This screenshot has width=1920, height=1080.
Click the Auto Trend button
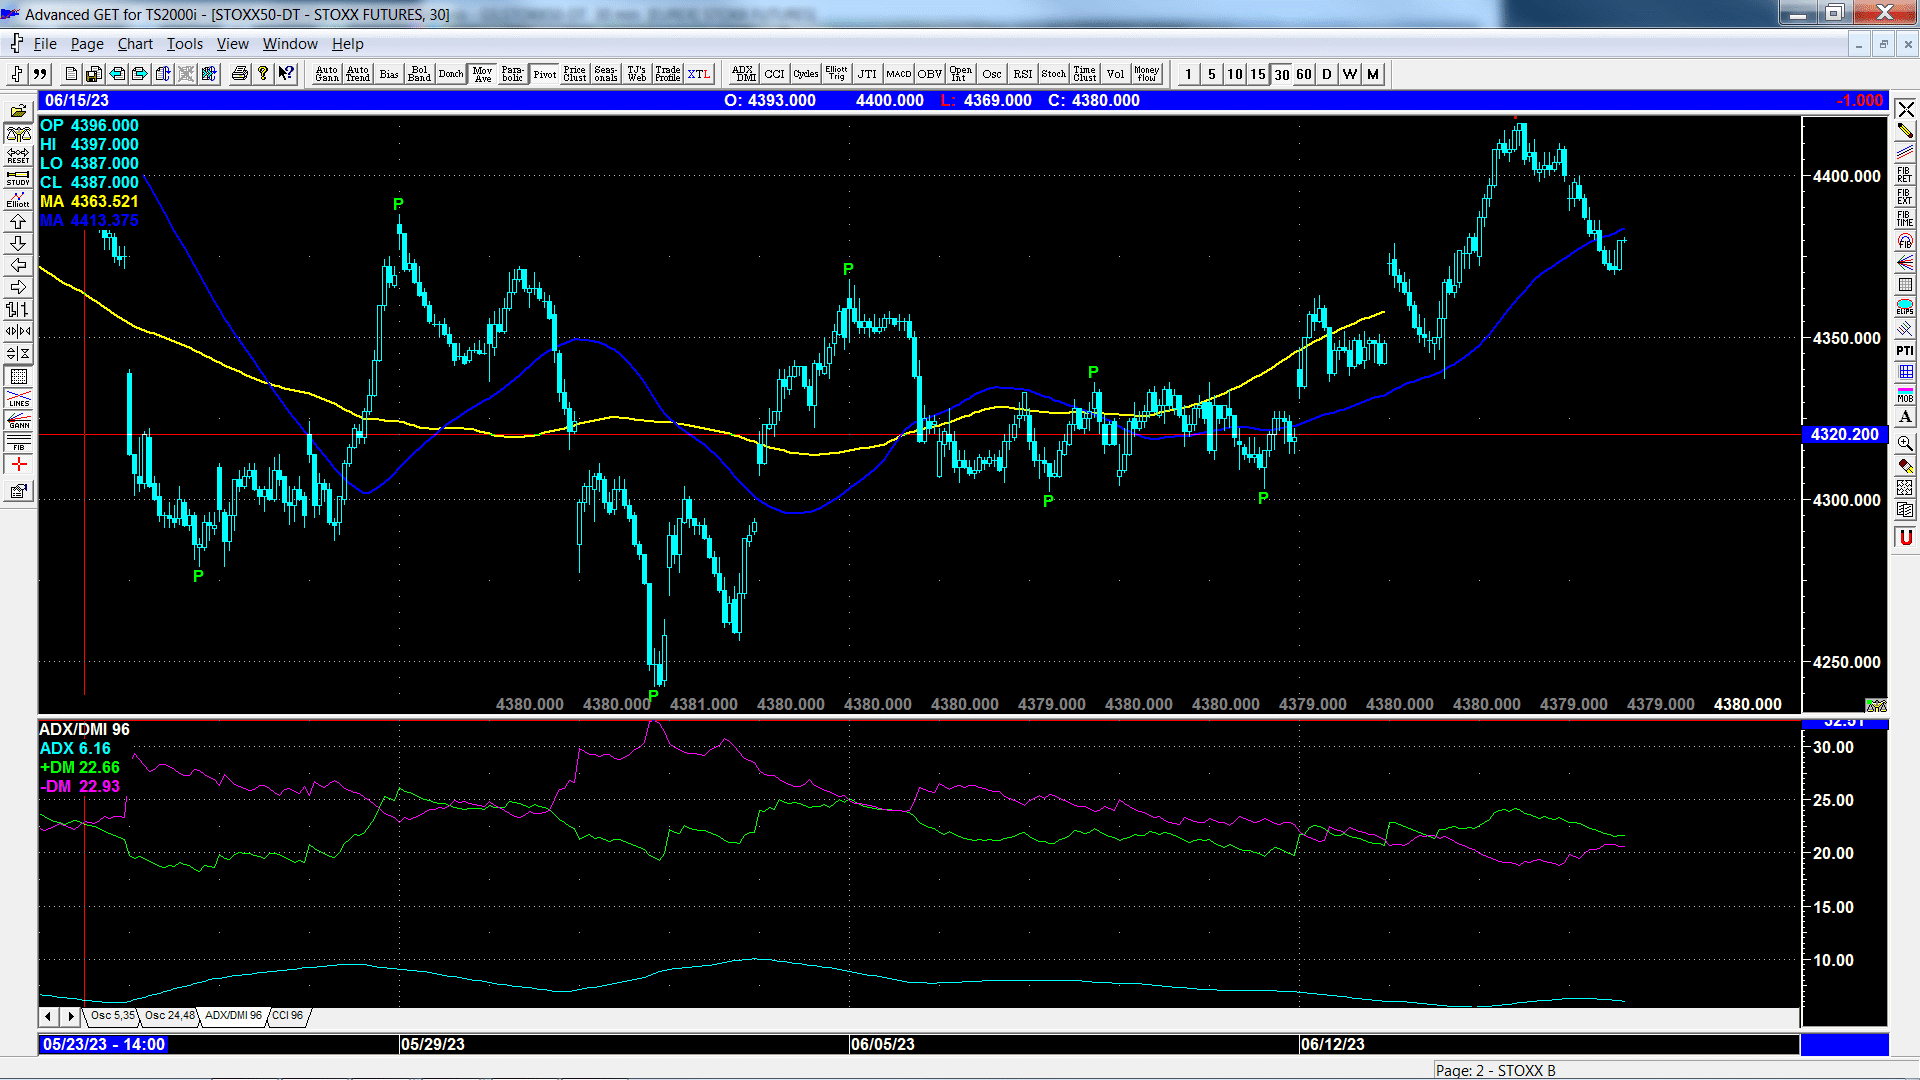point(358,74)
